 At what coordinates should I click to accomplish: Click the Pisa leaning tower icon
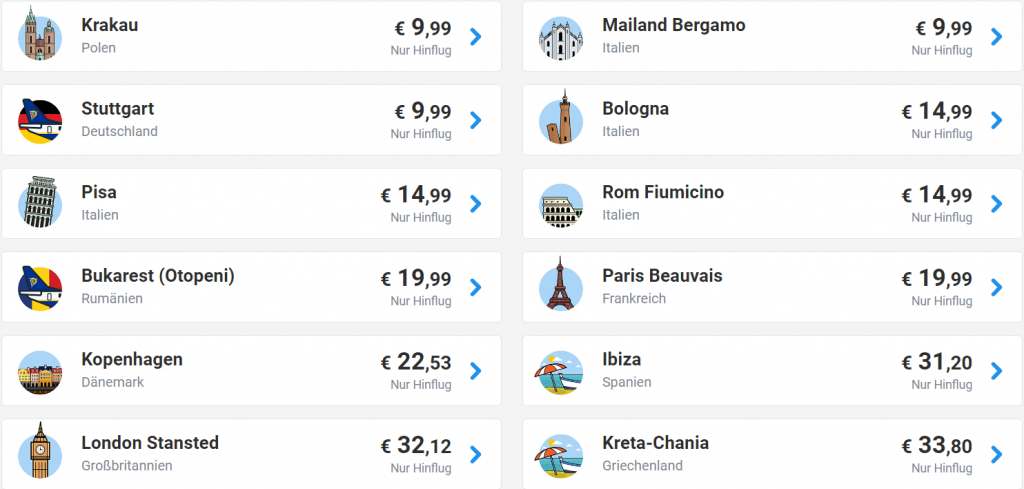[40, 202]
